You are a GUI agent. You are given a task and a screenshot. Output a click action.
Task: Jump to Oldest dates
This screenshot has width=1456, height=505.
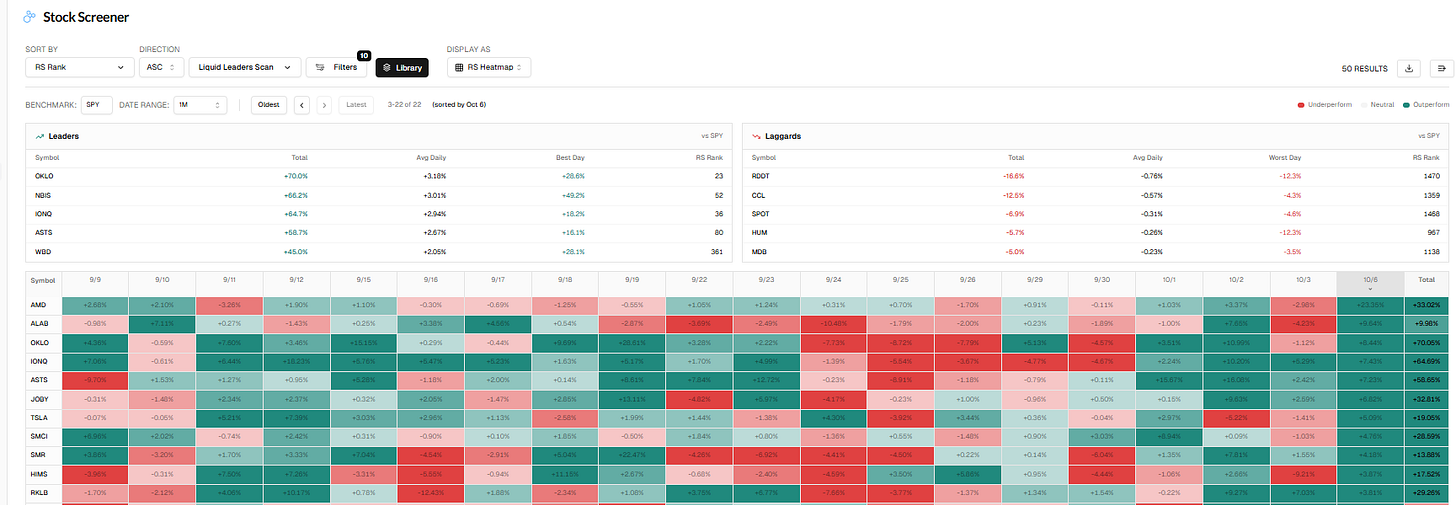270,104
